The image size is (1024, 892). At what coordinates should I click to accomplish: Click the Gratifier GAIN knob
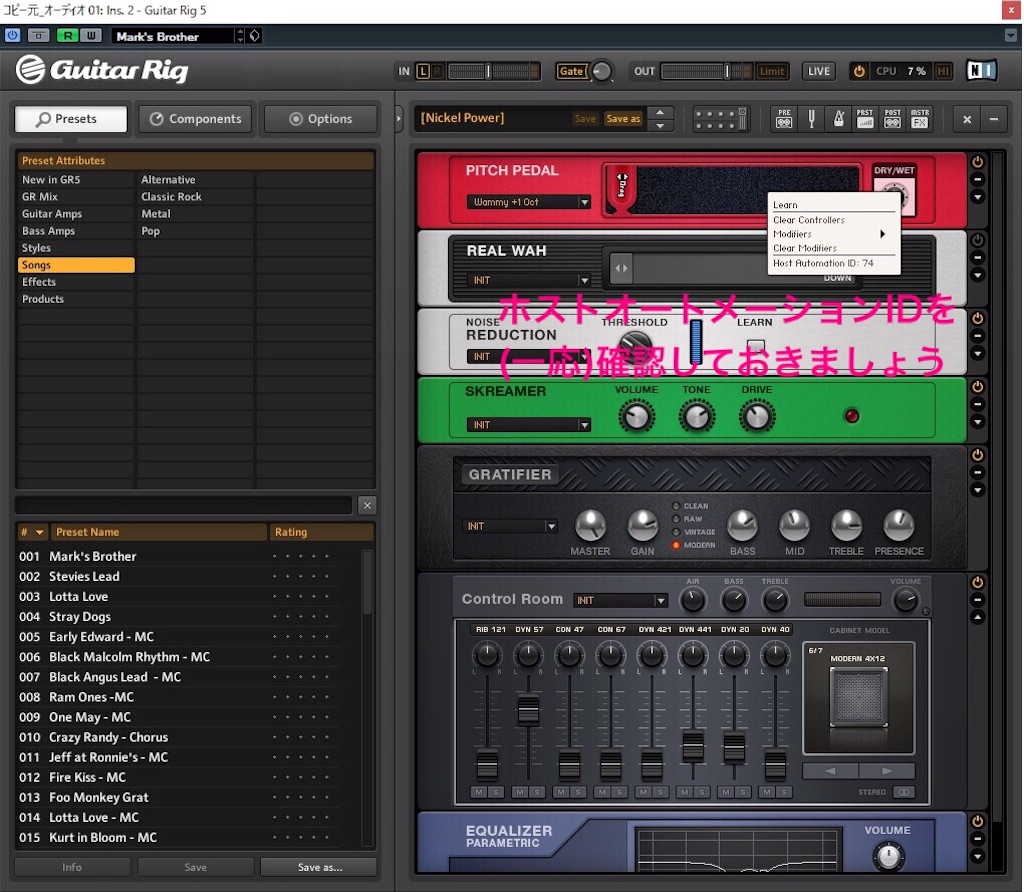click(x=643, y=526)
